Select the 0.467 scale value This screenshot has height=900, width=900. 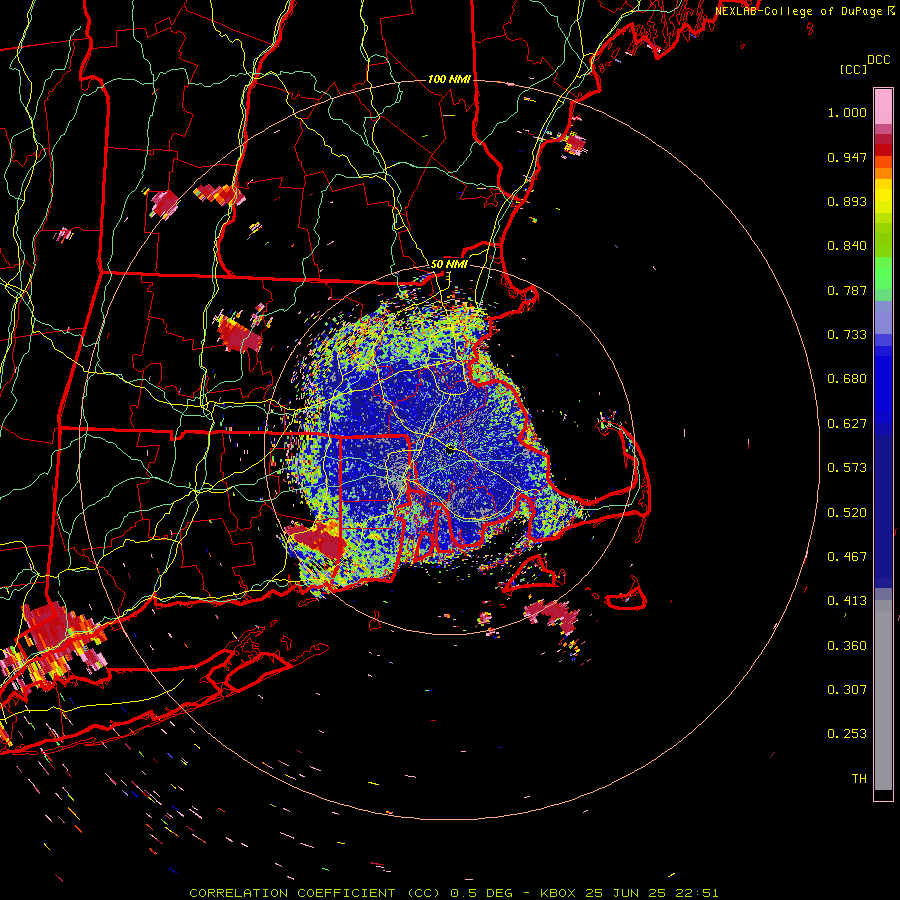[847, 557]
